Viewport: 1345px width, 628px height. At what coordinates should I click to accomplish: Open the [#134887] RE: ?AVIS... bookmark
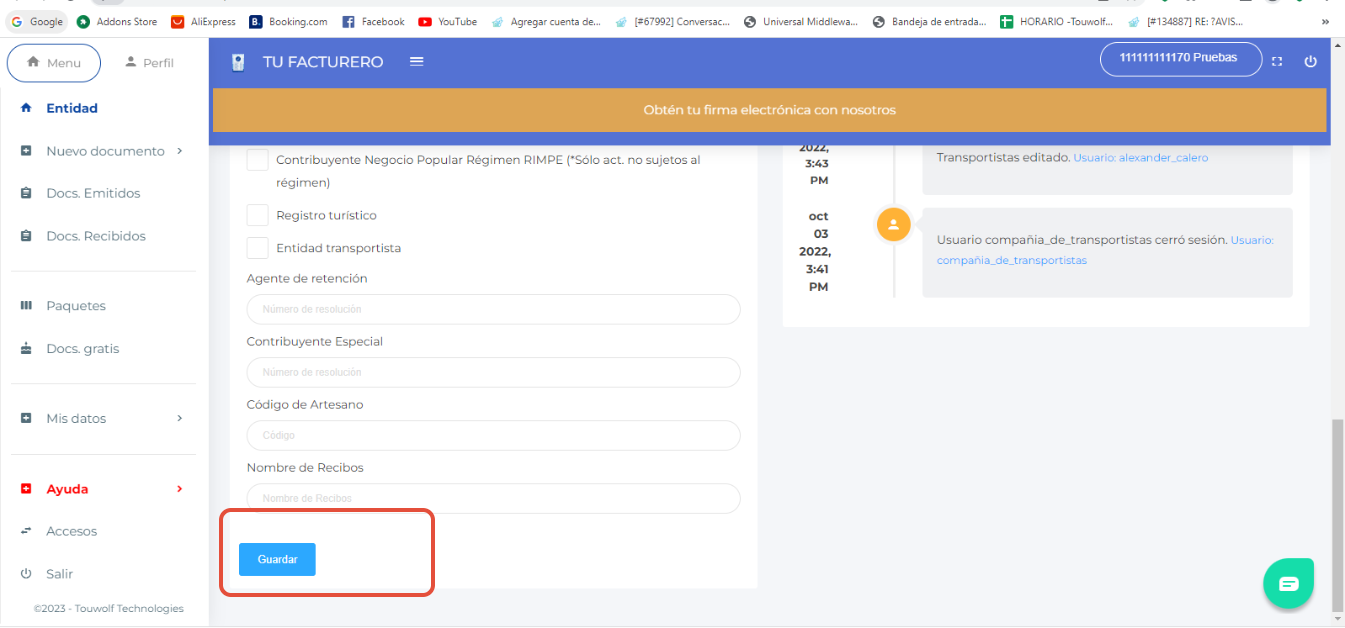1185,21
